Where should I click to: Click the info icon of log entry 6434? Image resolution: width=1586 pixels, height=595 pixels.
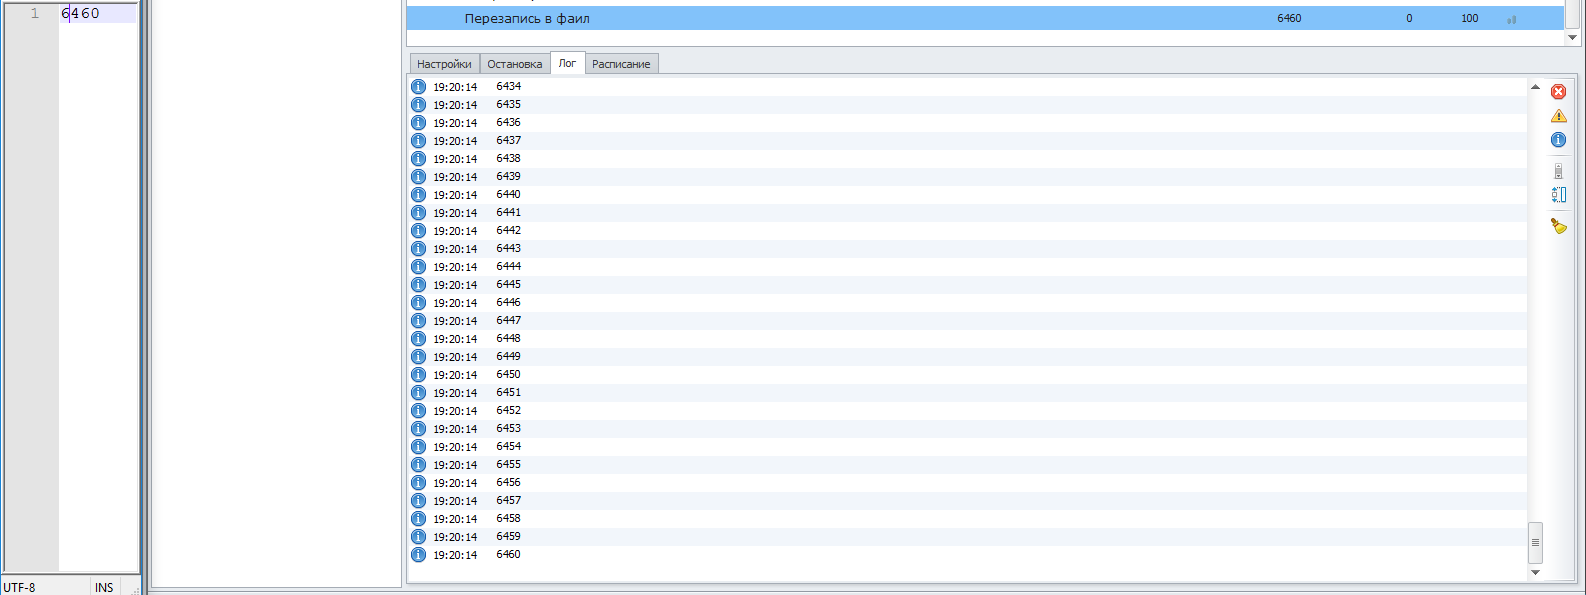pyautogui.click(x=419, y=87)
